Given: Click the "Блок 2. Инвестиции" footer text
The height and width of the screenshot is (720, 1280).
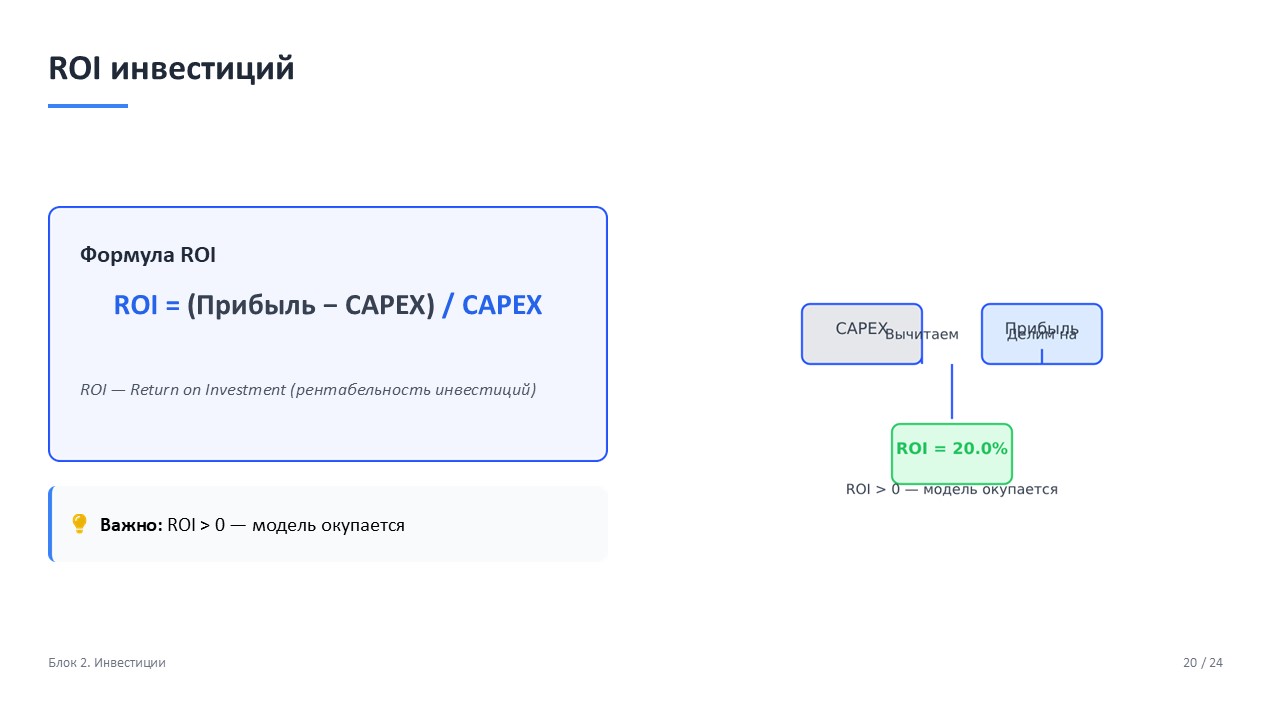Looking at the screenshot, I should tap(107, 663).
